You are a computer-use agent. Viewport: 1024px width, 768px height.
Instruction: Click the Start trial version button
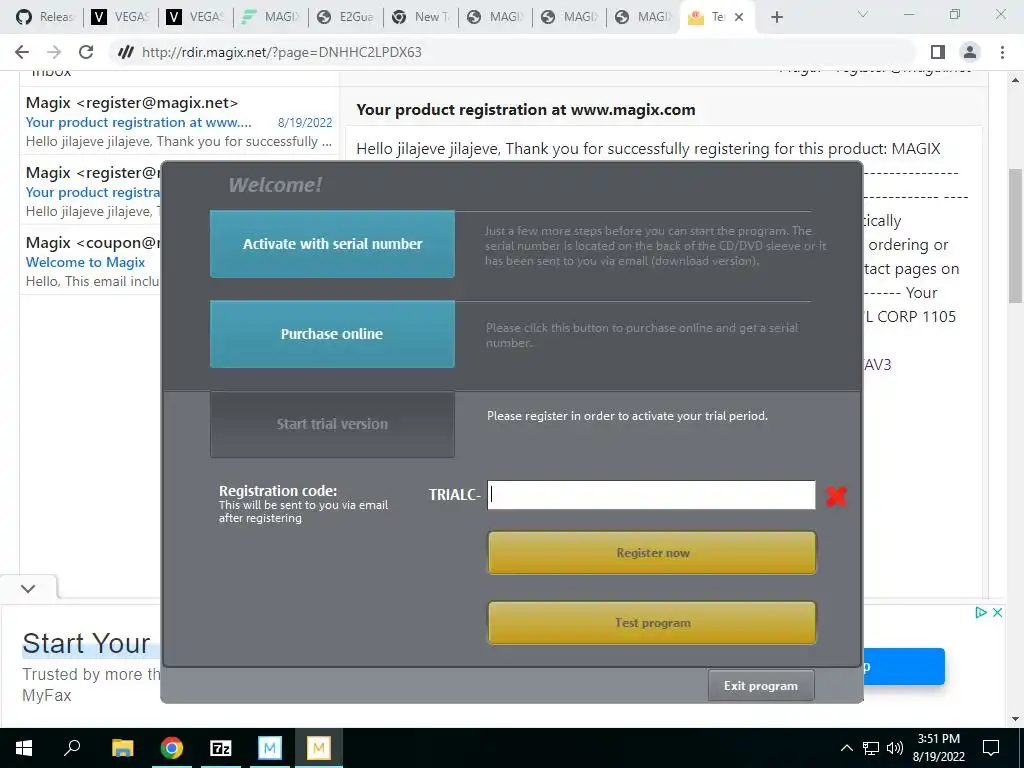pyautogui.click(x=332, y=424)
